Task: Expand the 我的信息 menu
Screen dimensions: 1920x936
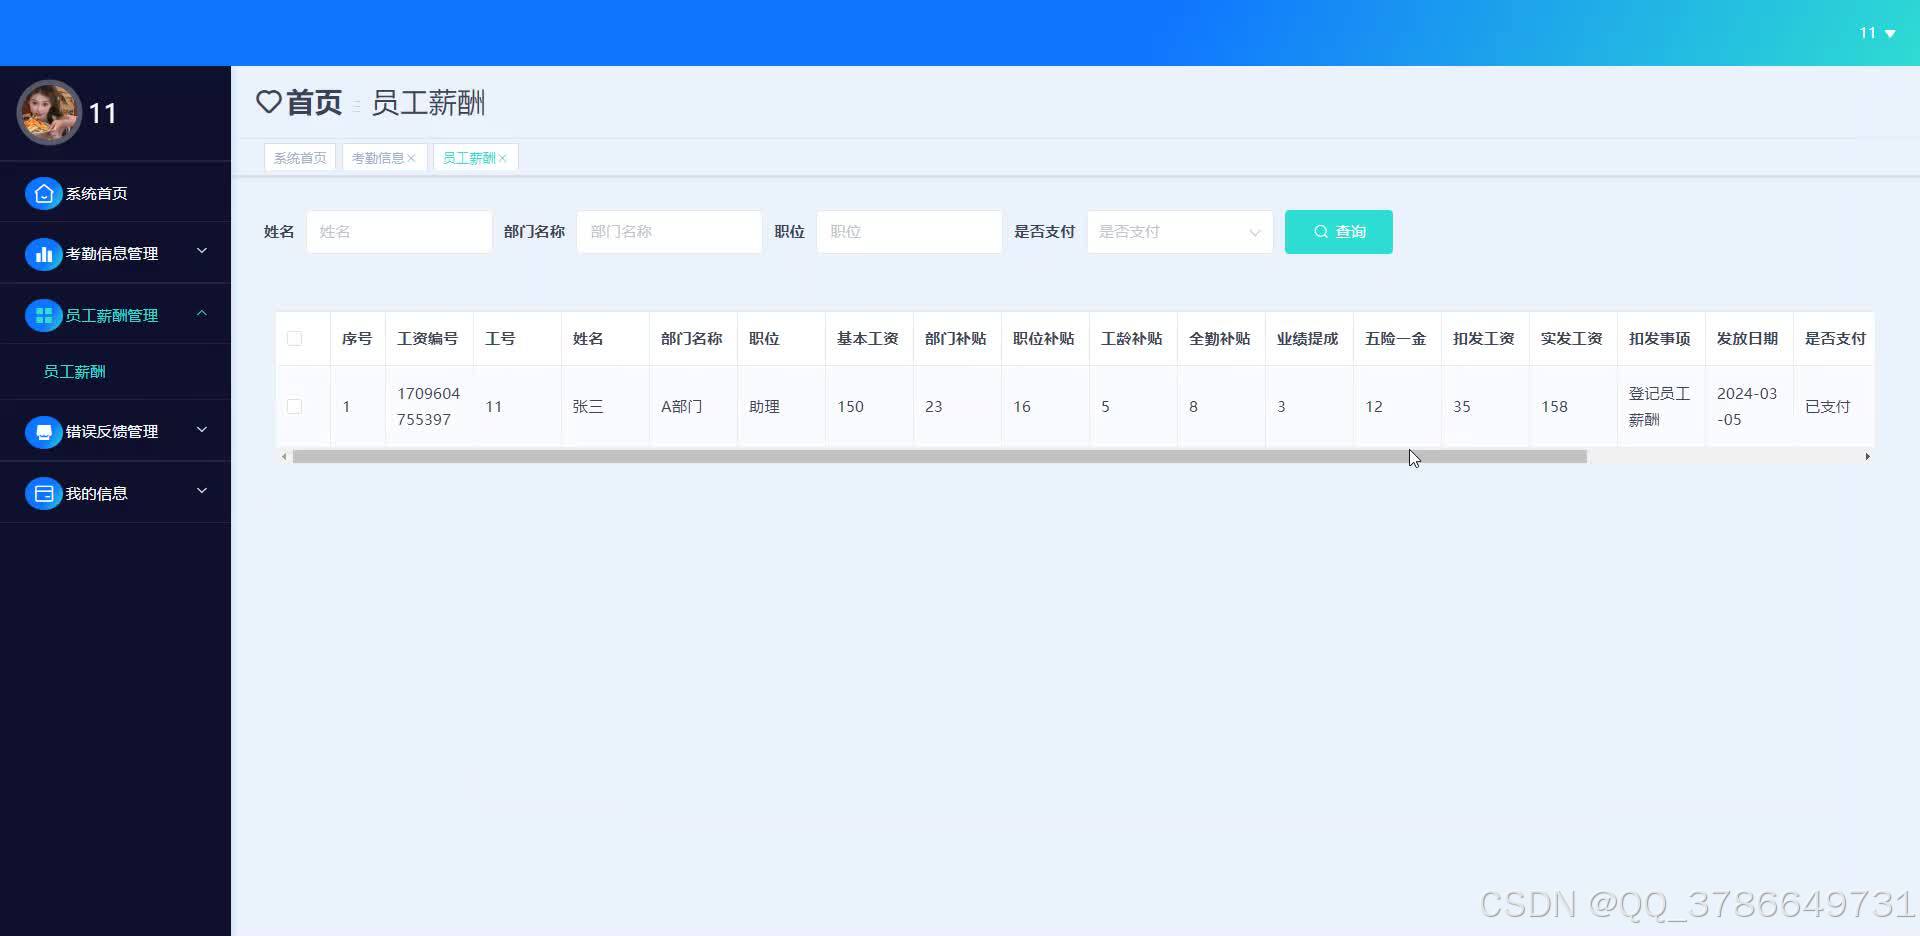Action: tap(201, 490)
